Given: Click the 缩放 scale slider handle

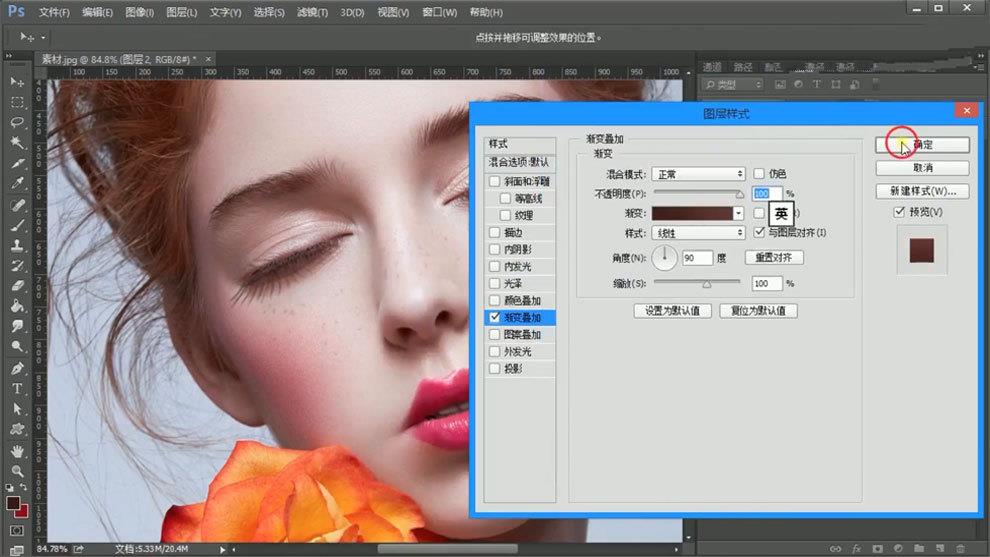Looking at the screenshot, I should 707,284.
